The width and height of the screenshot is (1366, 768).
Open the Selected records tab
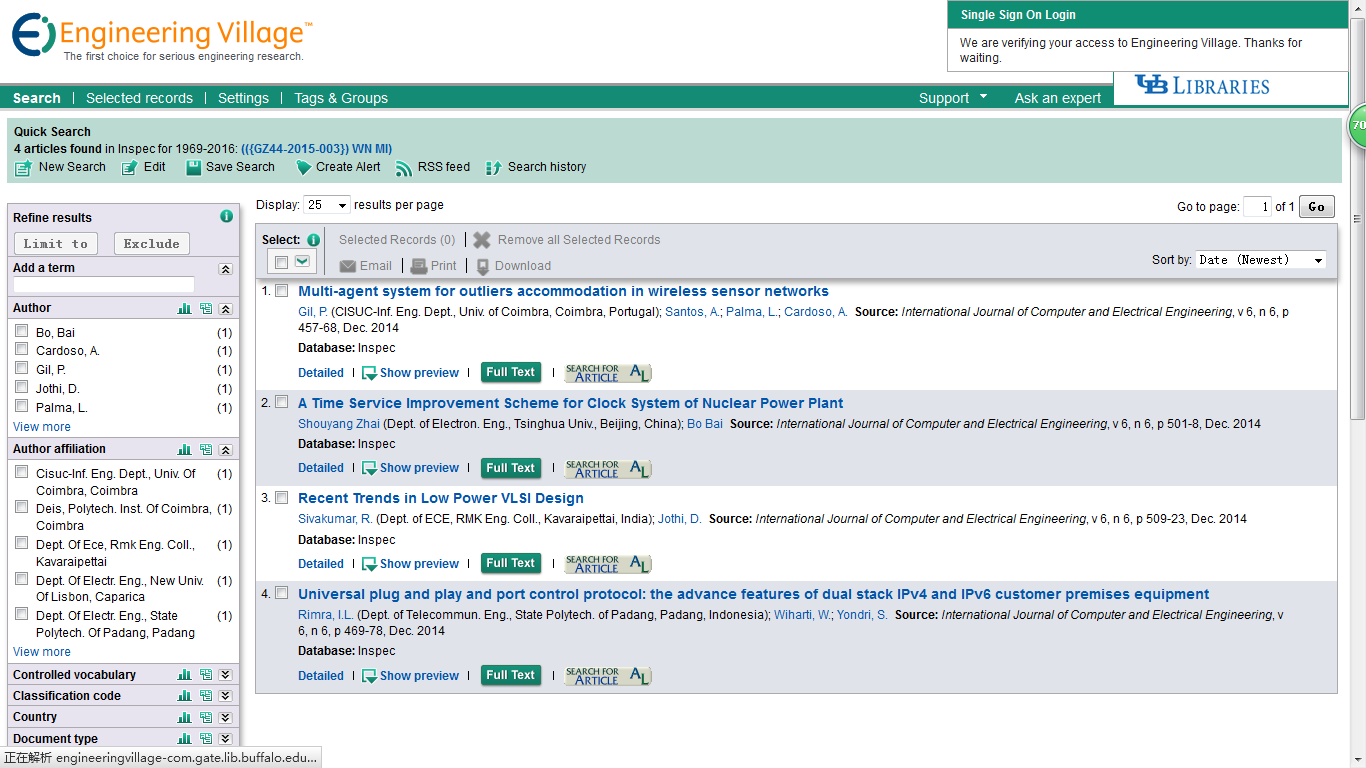click(x=139, y=98)
